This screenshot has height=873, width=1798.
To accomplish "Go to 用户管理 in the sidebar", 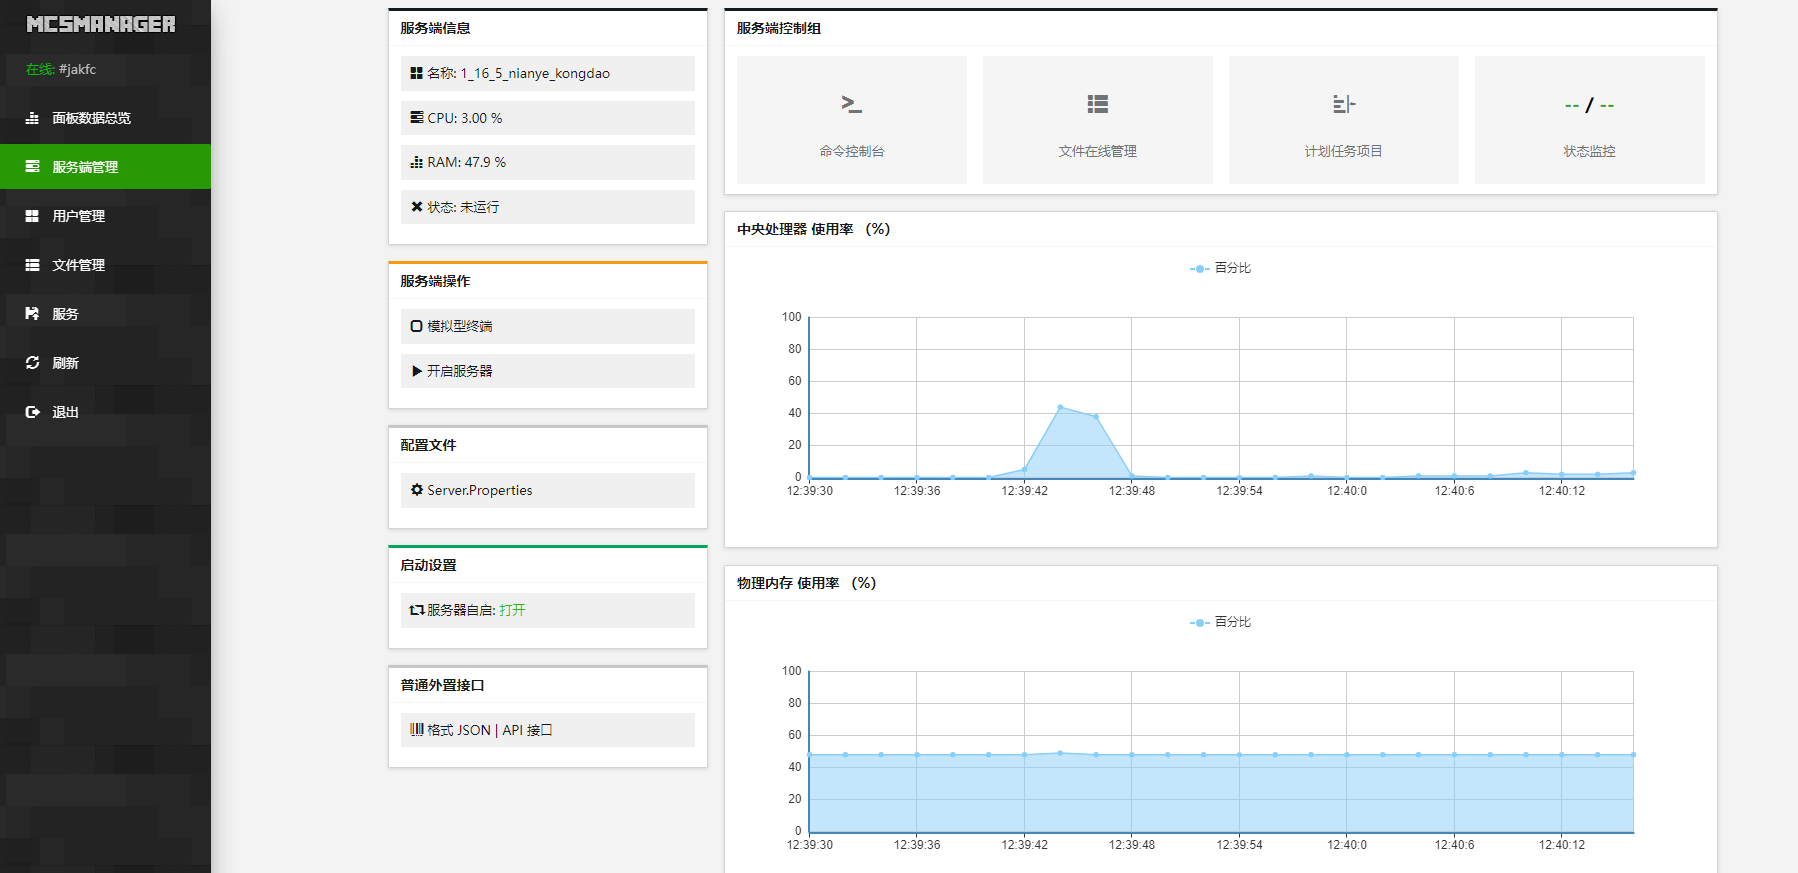I will [105, 216].
